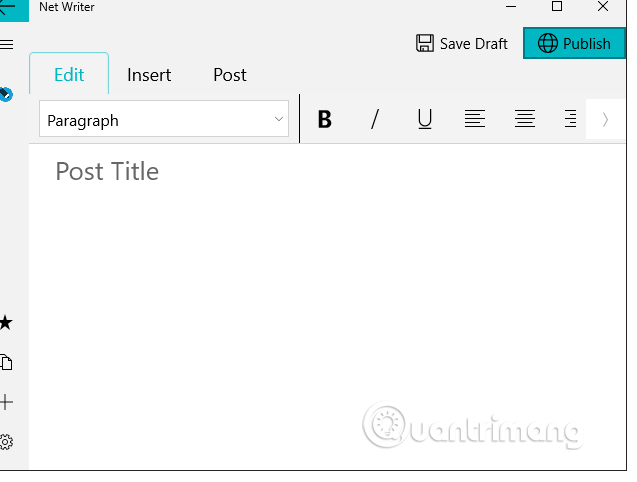Open the documents pages icon in the sidebar

coord(7,362)
